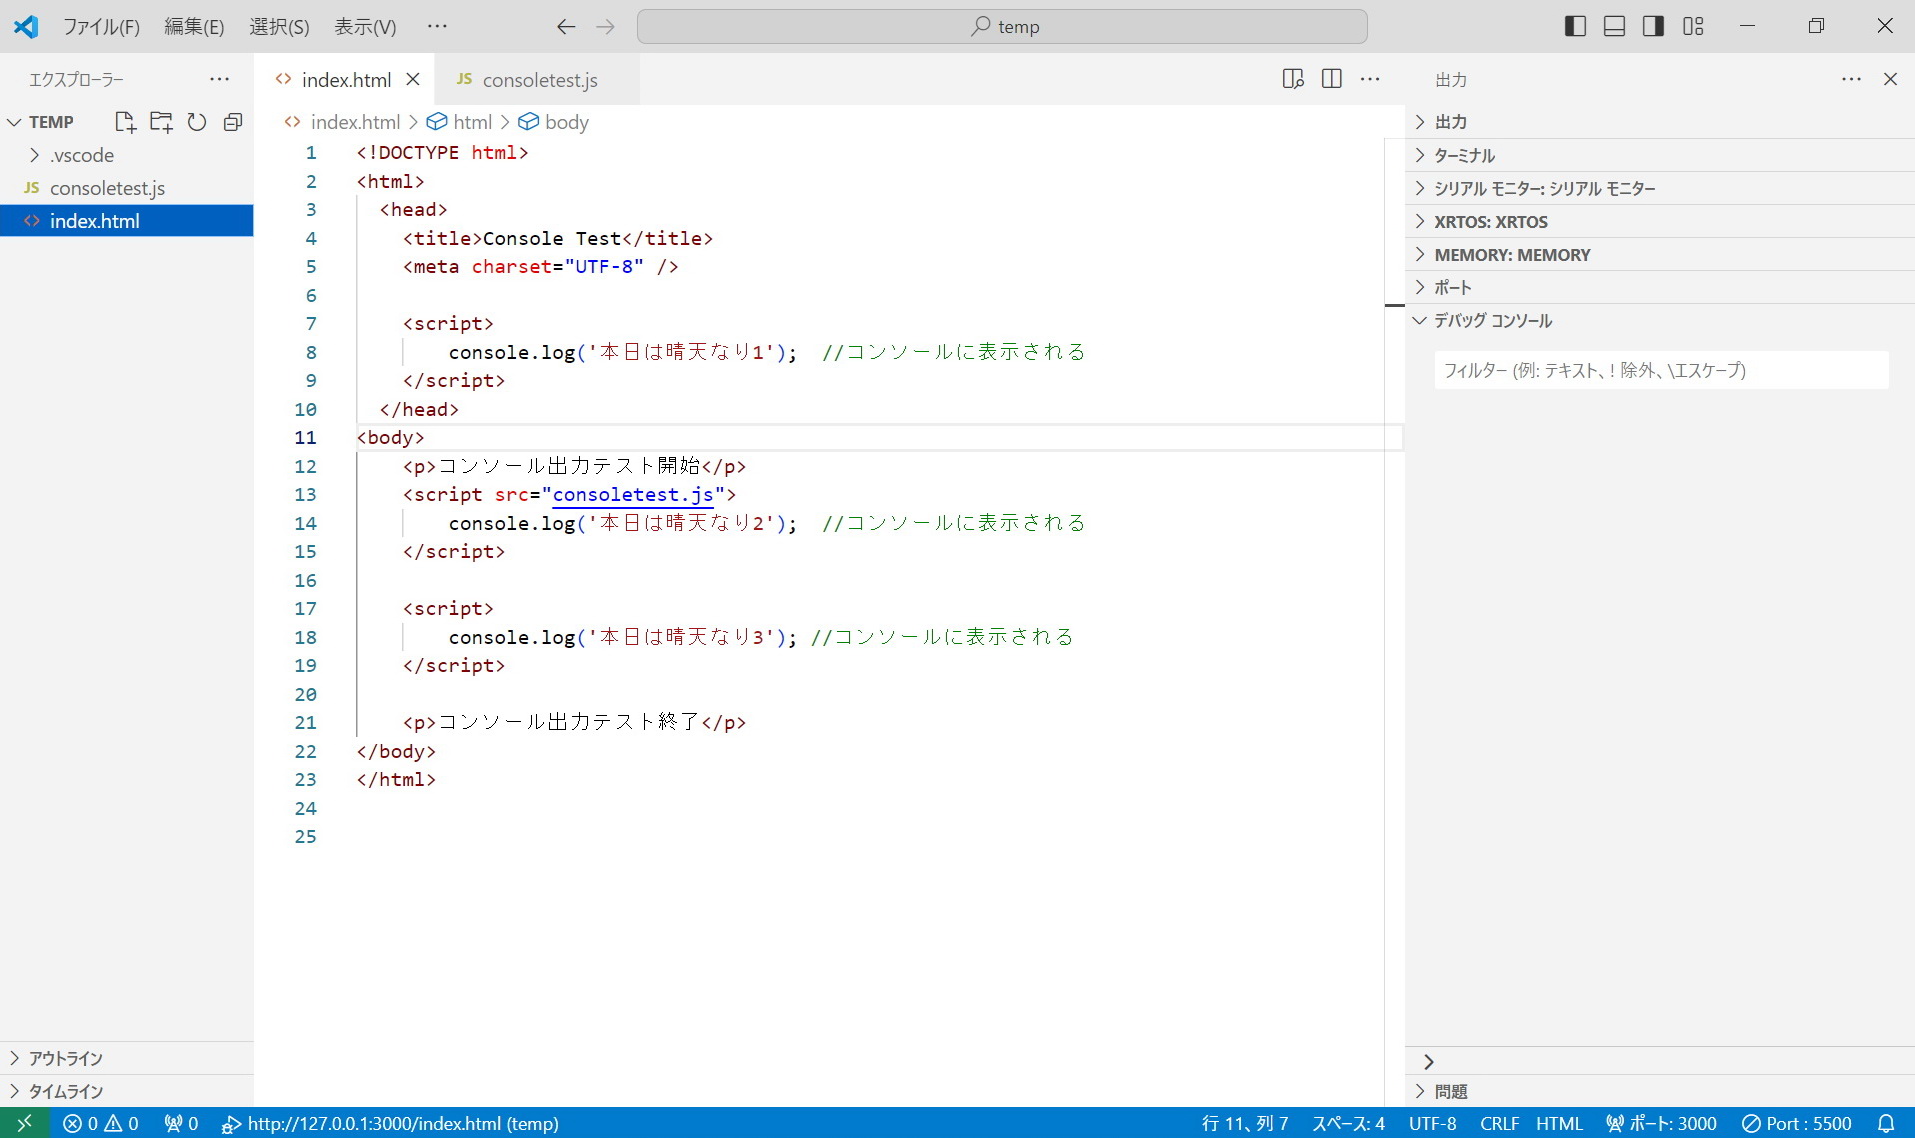The width and height of the screenshot is (1915, 1138).
Task: Change CRLF end of line sequence
Action: pyautogui.click(x=1499, y=1123)
